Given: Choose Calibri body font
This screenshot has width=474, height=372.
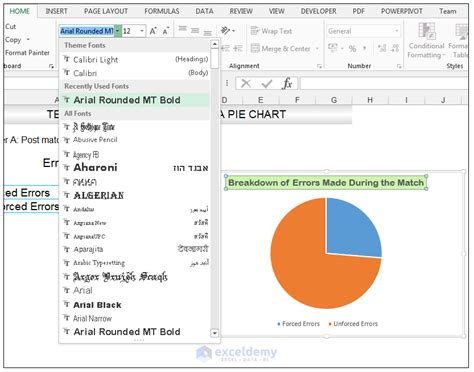Looking at the screenshot, I should click(135, 73).
